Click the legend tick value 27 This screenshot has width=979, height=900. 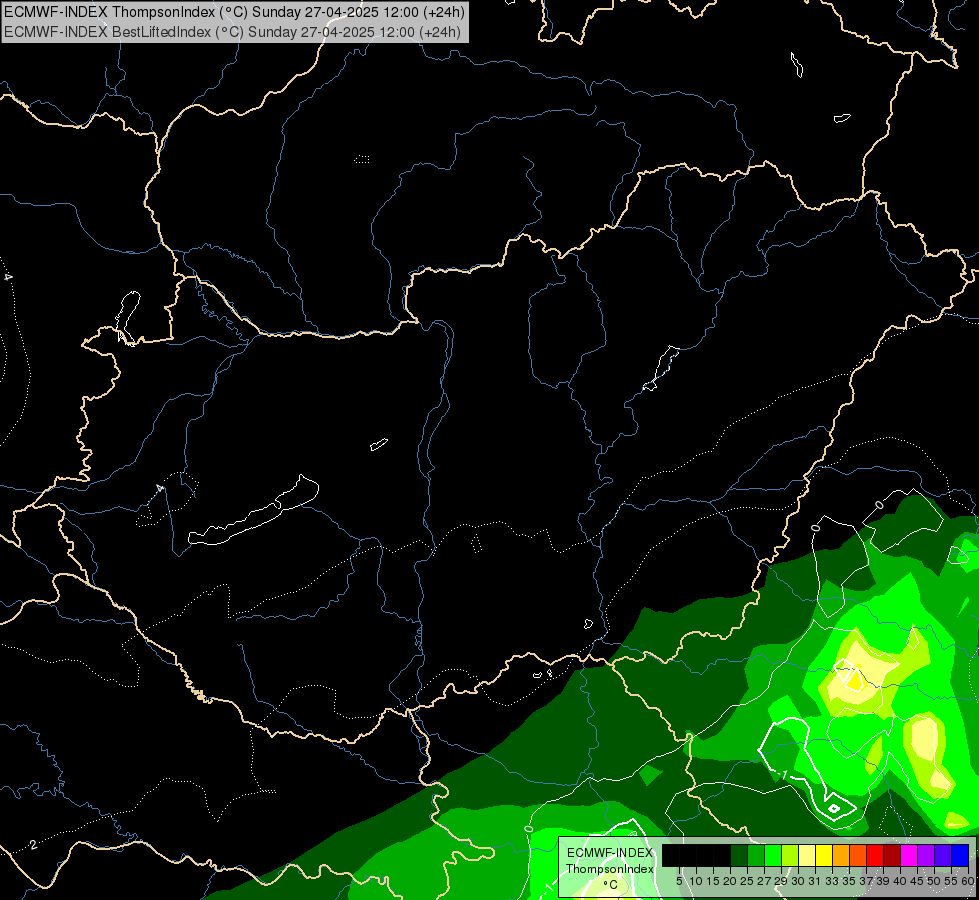tap(764, 881)
